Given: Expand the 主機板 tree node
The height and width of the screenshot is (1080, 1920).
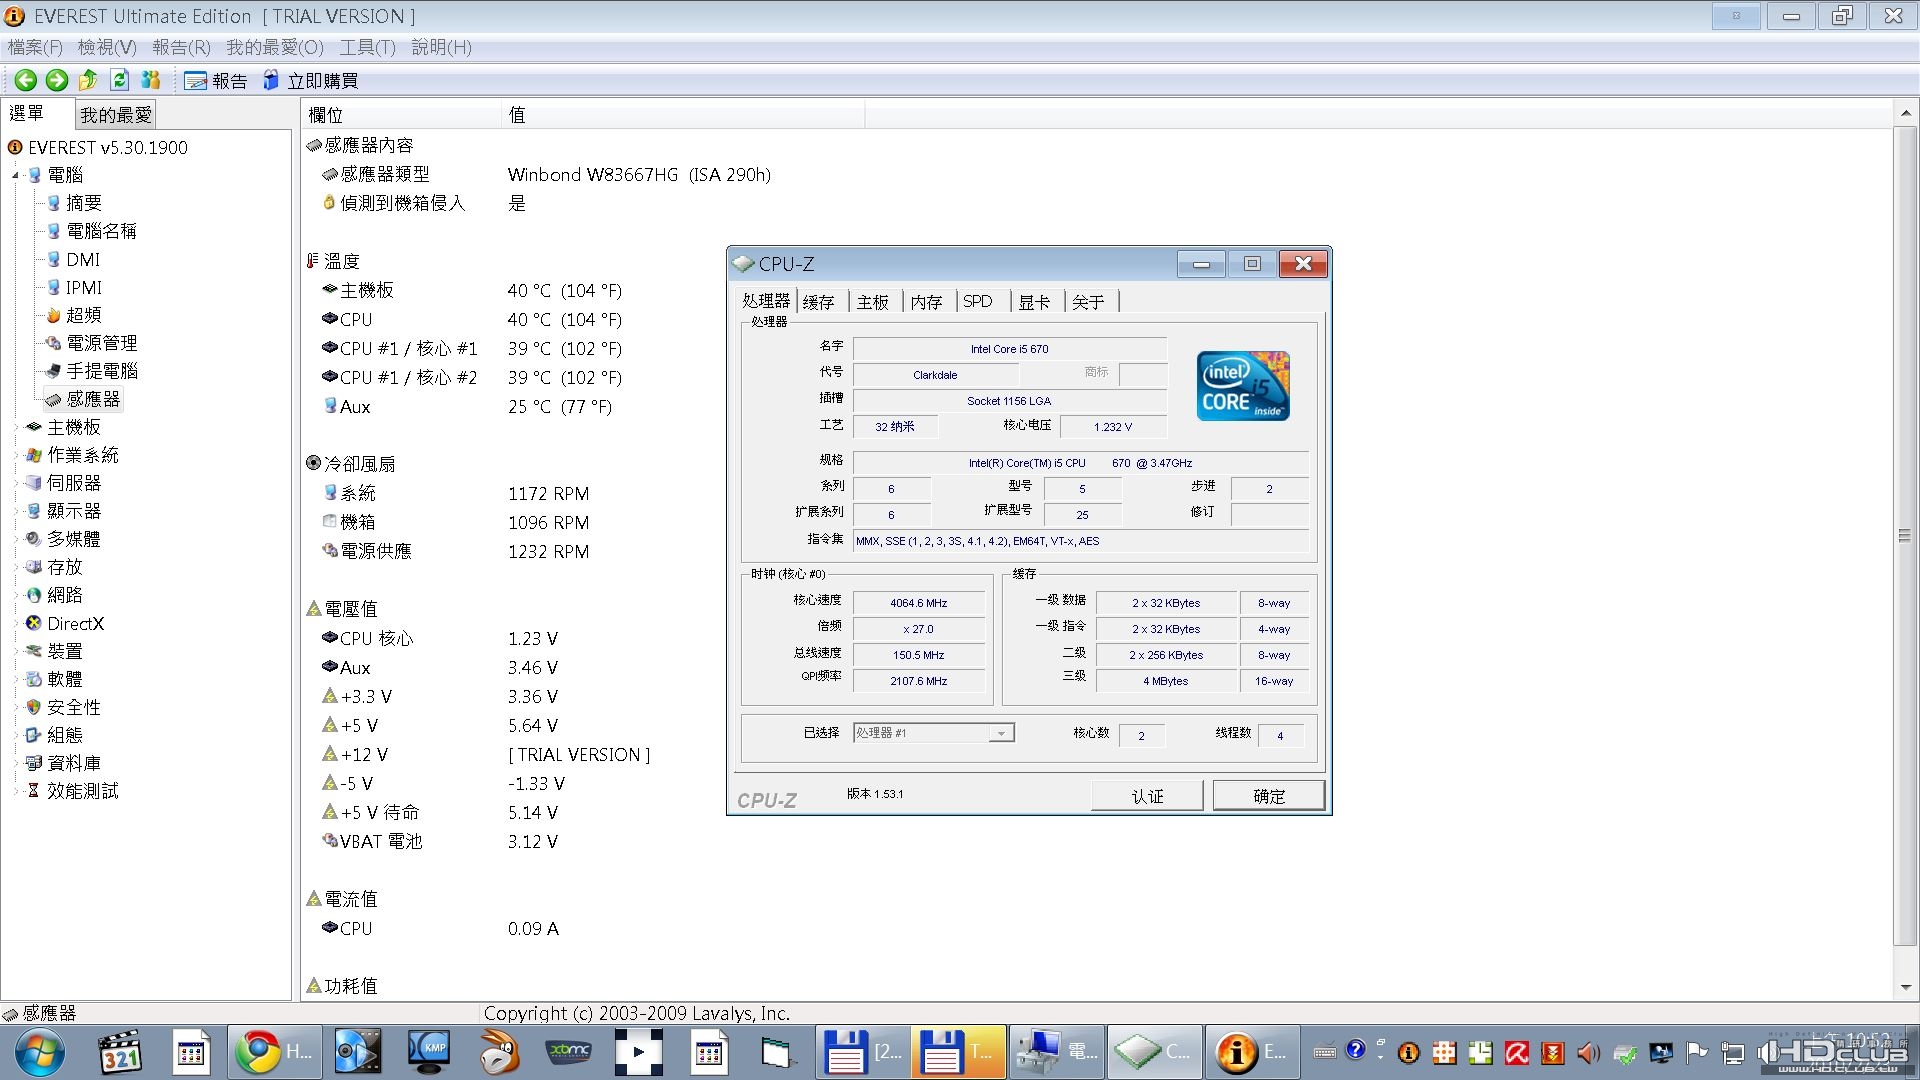Looking at the screenshot, I should click(15, 427).
